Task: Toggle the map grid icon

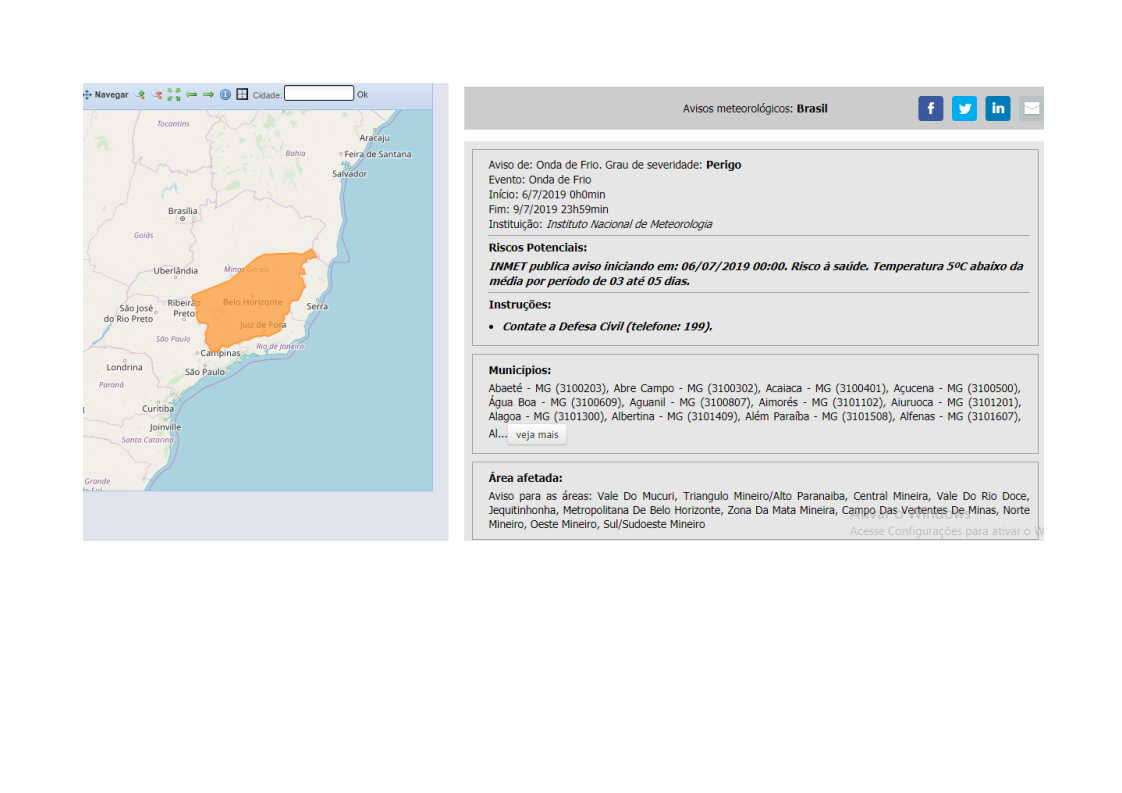Action: 243,94
